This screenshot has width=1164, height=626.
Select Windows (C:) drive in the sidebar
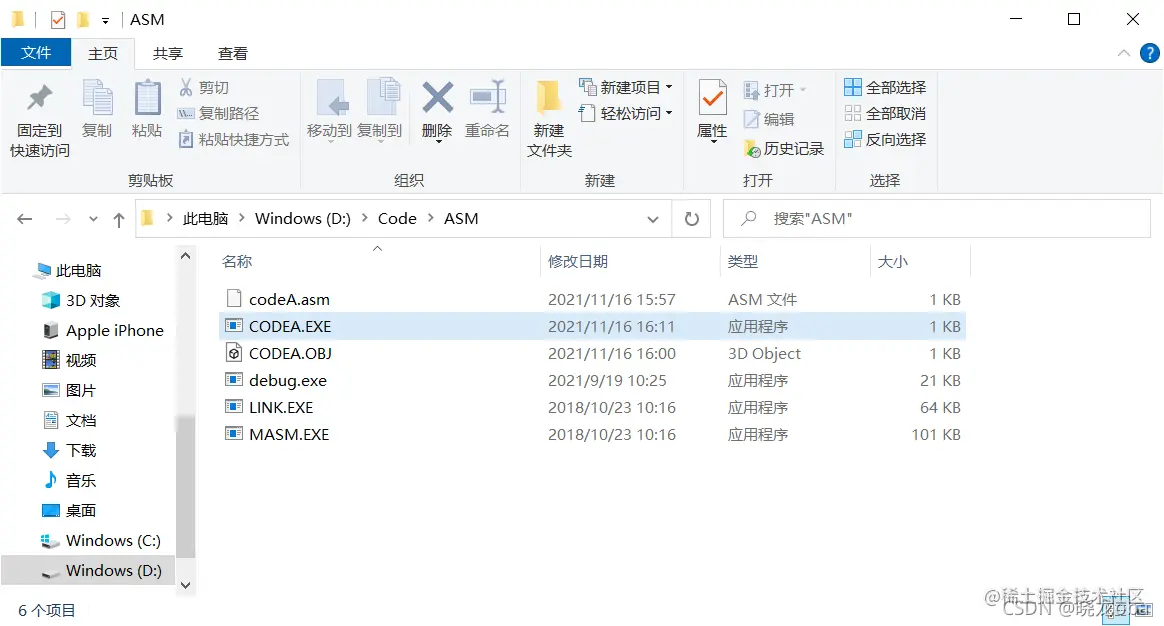(101, 541)
